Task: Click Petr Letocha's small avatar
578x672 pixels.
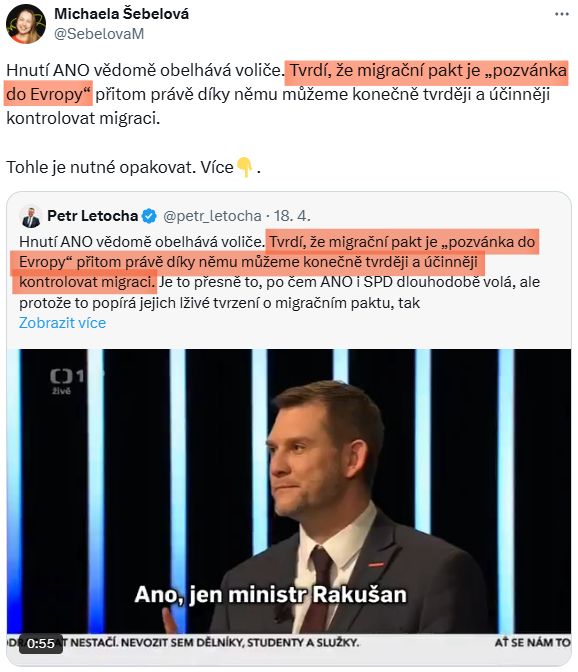Action: pyautogui.click(x=30, y=217)
